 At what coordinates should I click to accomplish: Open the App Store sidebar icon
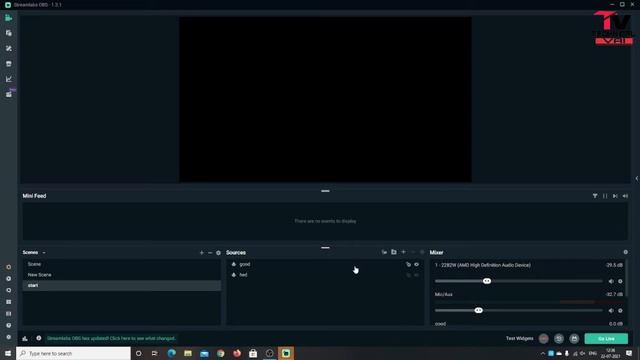click(9, 64)
